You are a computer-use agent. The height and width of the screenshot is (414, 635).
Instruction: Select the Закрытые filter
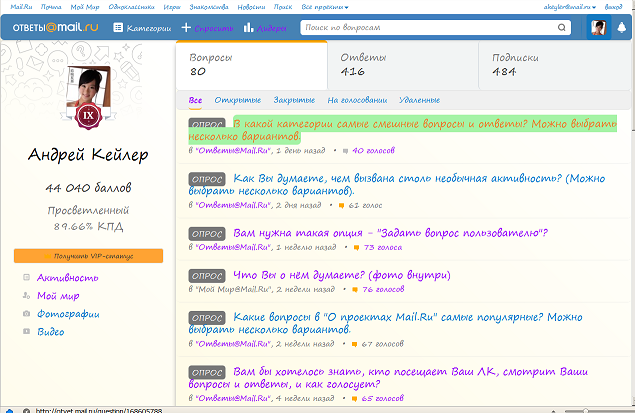click(x=294, y=100)
